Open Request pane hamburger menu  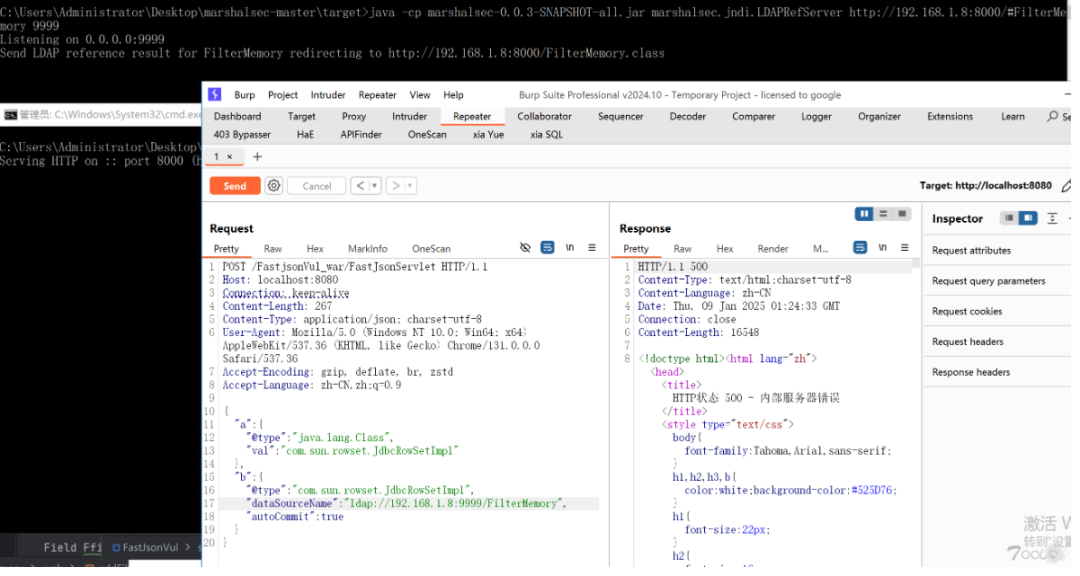pos(592,247)
